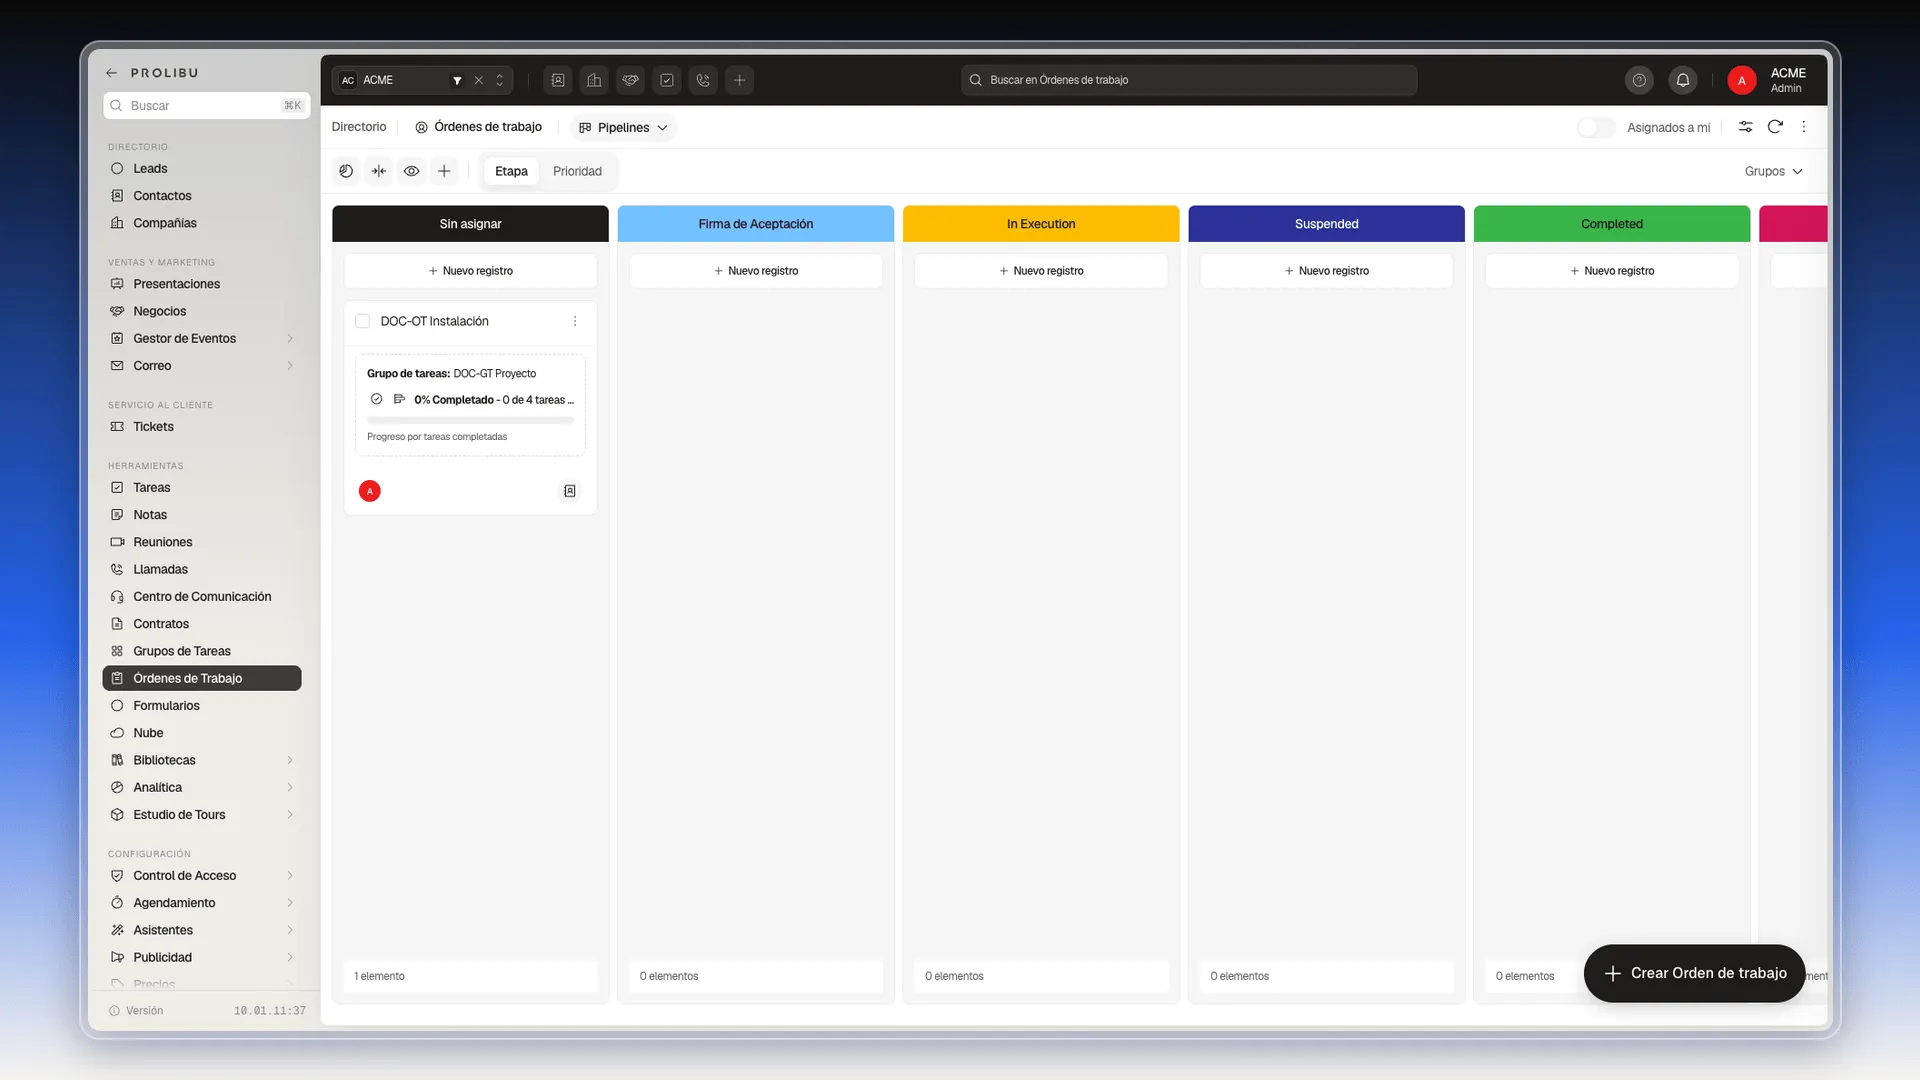The height and width of the screenshot is (1080, 1920).
Task: Switch to the Prioridad tab
Action: (577, 171)
